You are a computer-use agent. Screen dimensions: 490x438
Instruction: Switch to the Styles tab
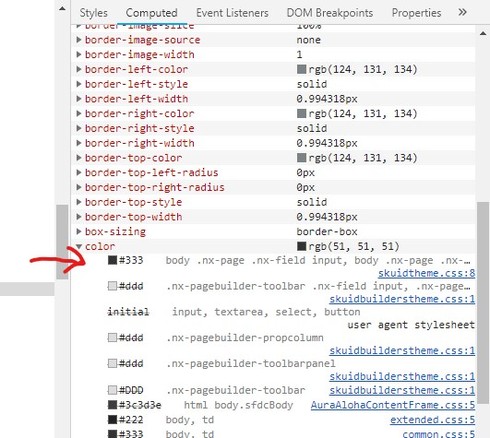(x=93, y=13)
